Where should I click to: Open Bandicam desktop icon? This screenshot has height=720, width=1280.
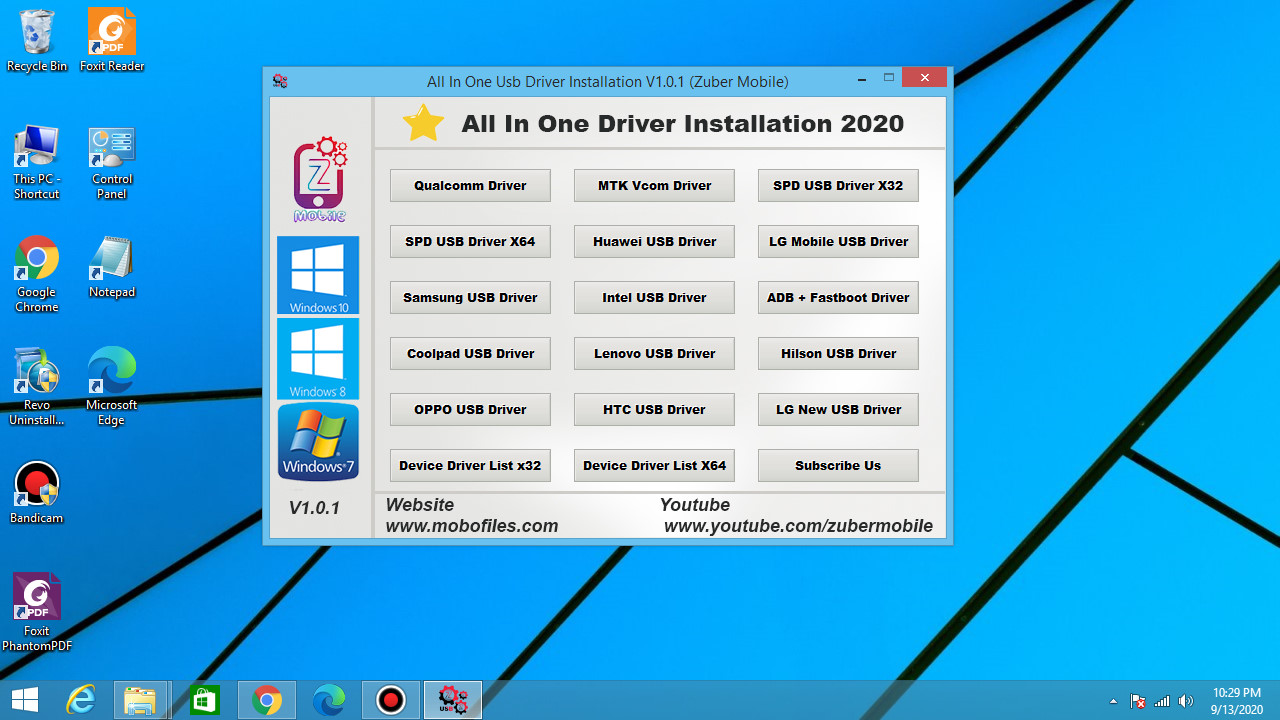pyautogui.click(x=37, y=493)
